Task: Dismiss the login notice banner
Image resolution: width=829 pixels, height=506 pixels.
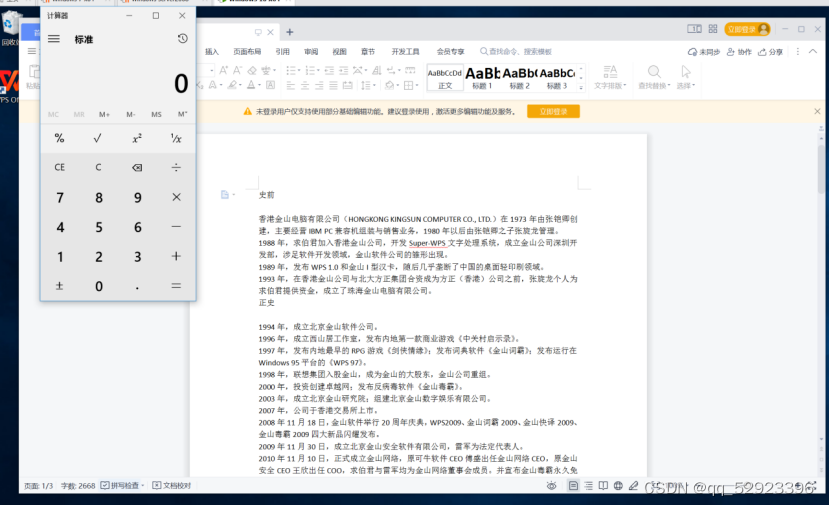Action: pyautogui.click(x=817, y=112)
